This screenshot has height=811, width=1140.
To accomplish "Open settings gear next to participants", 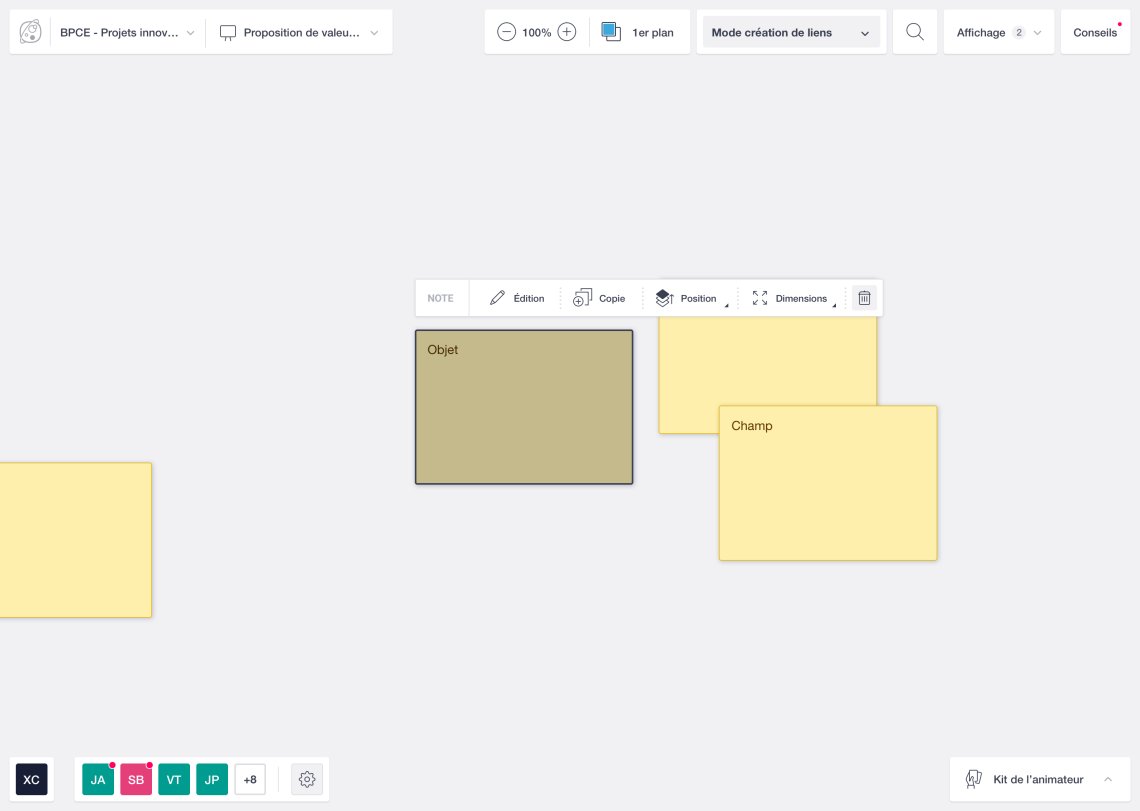I will (307, 779).
